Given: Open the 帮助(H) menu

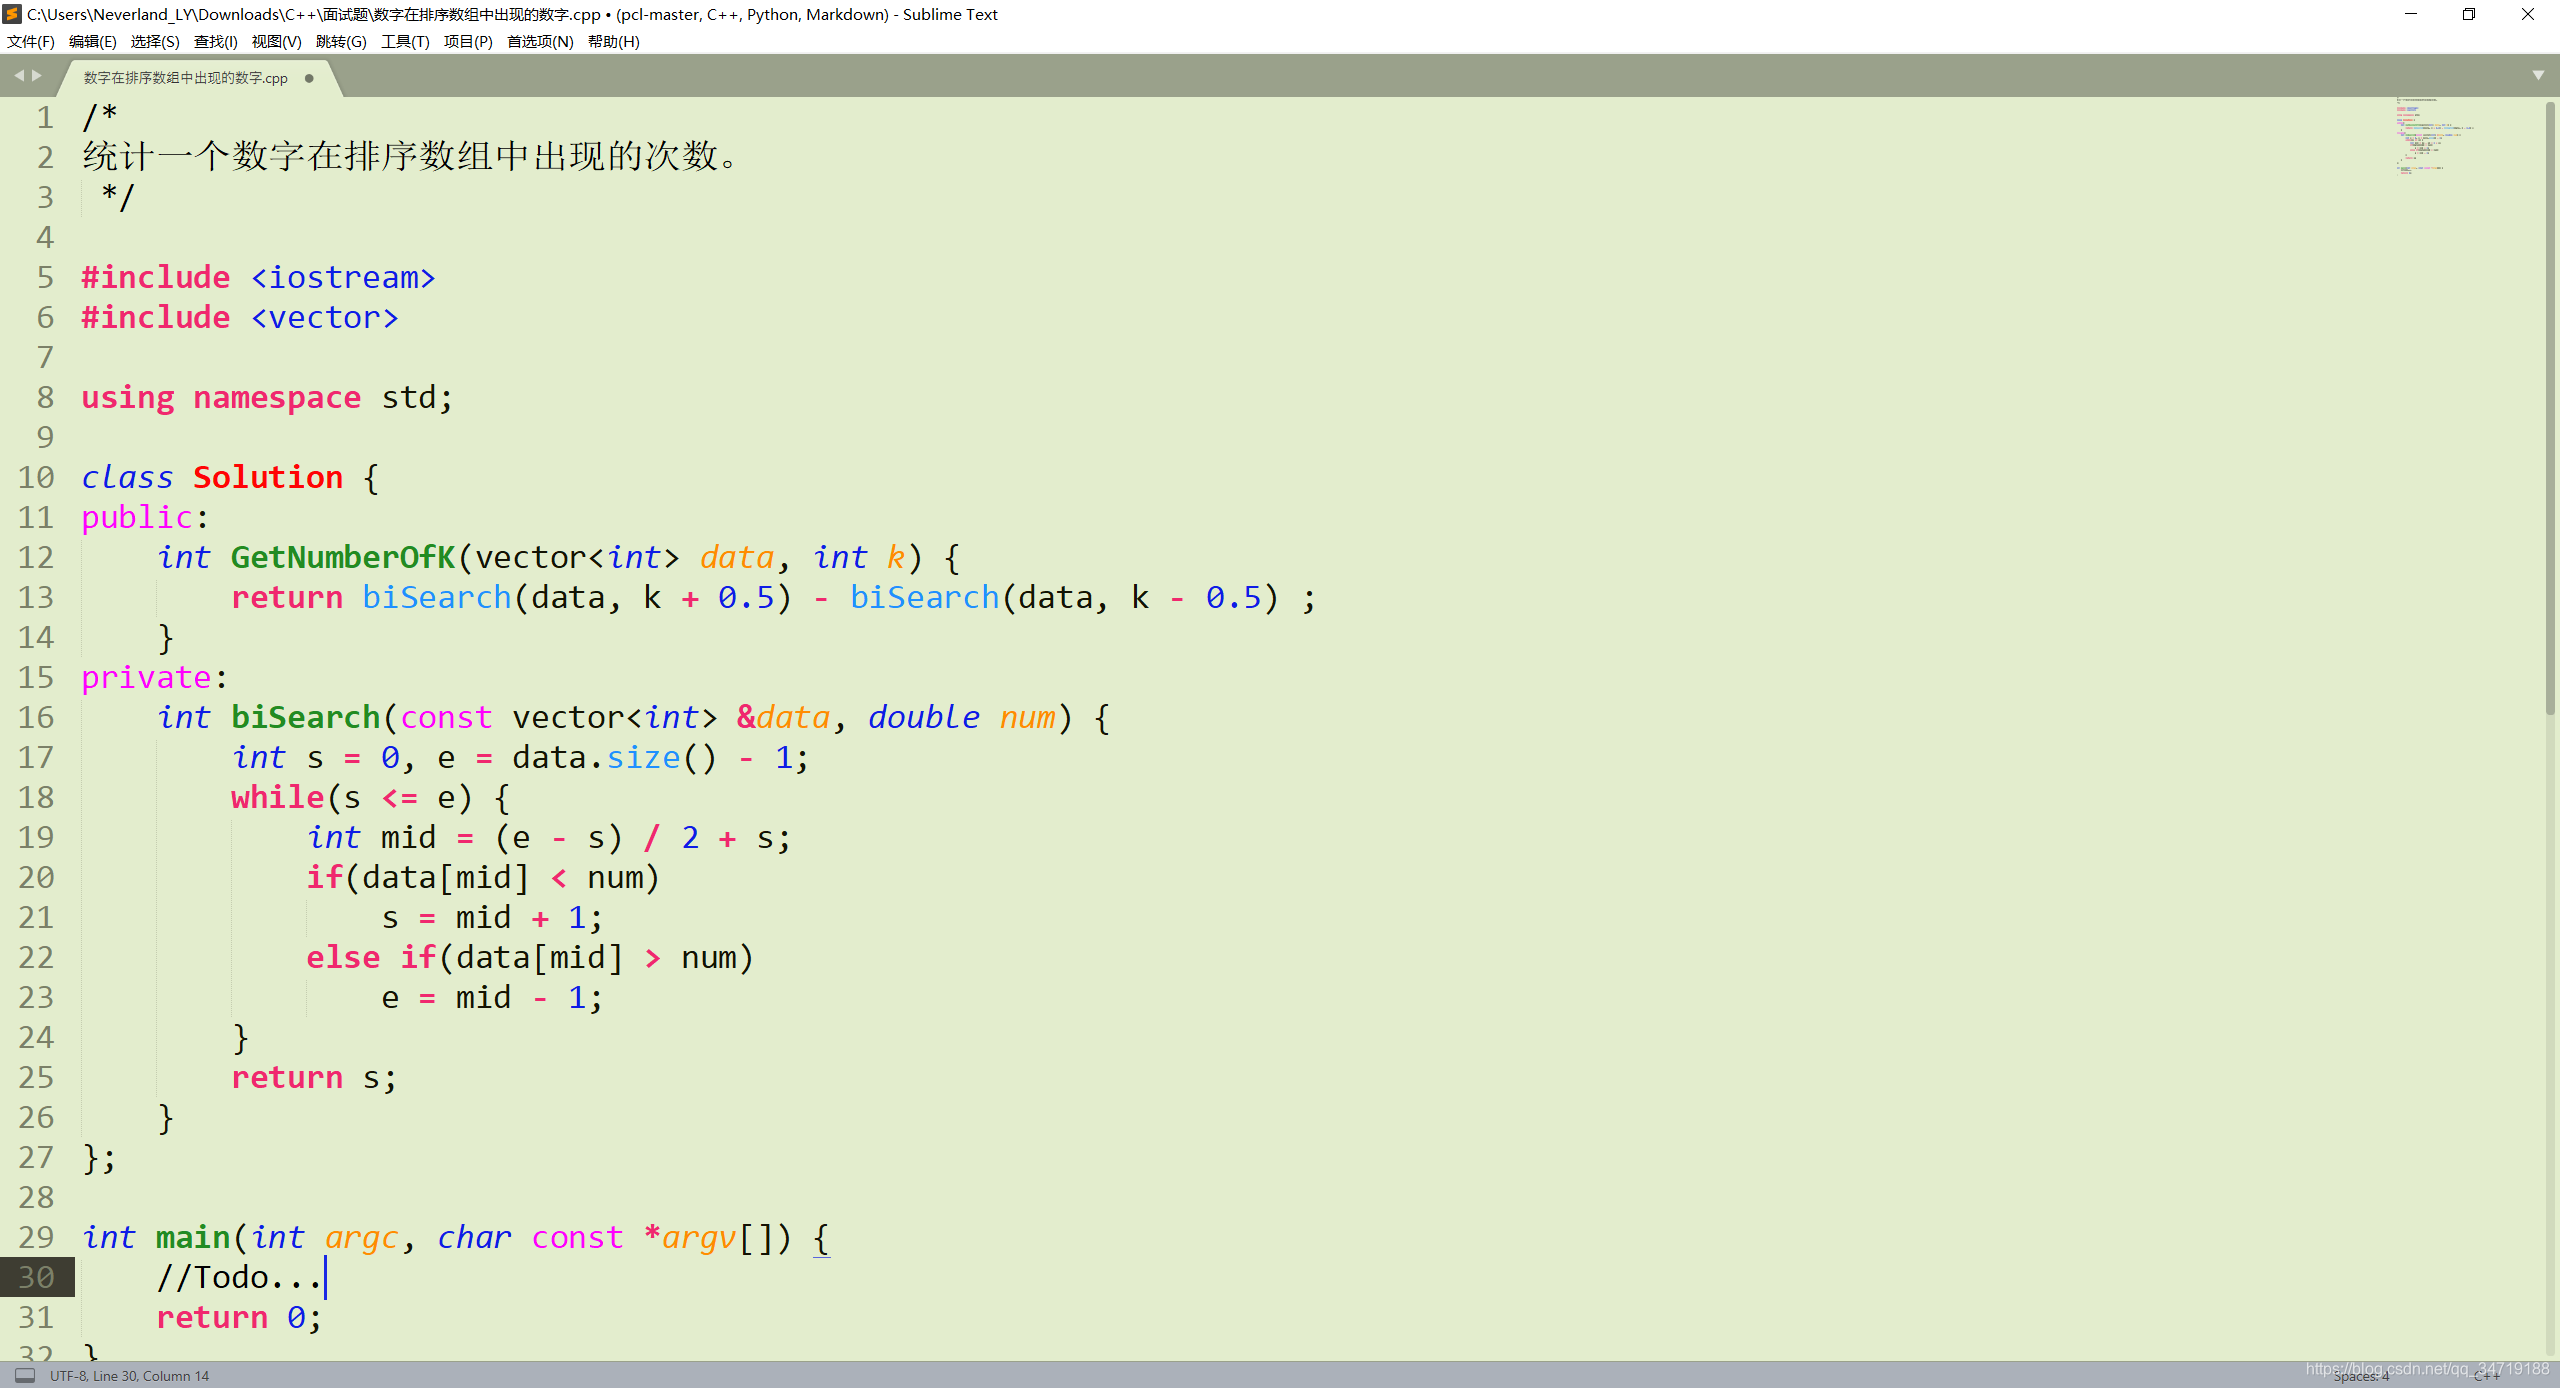Looking at the screenshot, I should click(614, 42).
